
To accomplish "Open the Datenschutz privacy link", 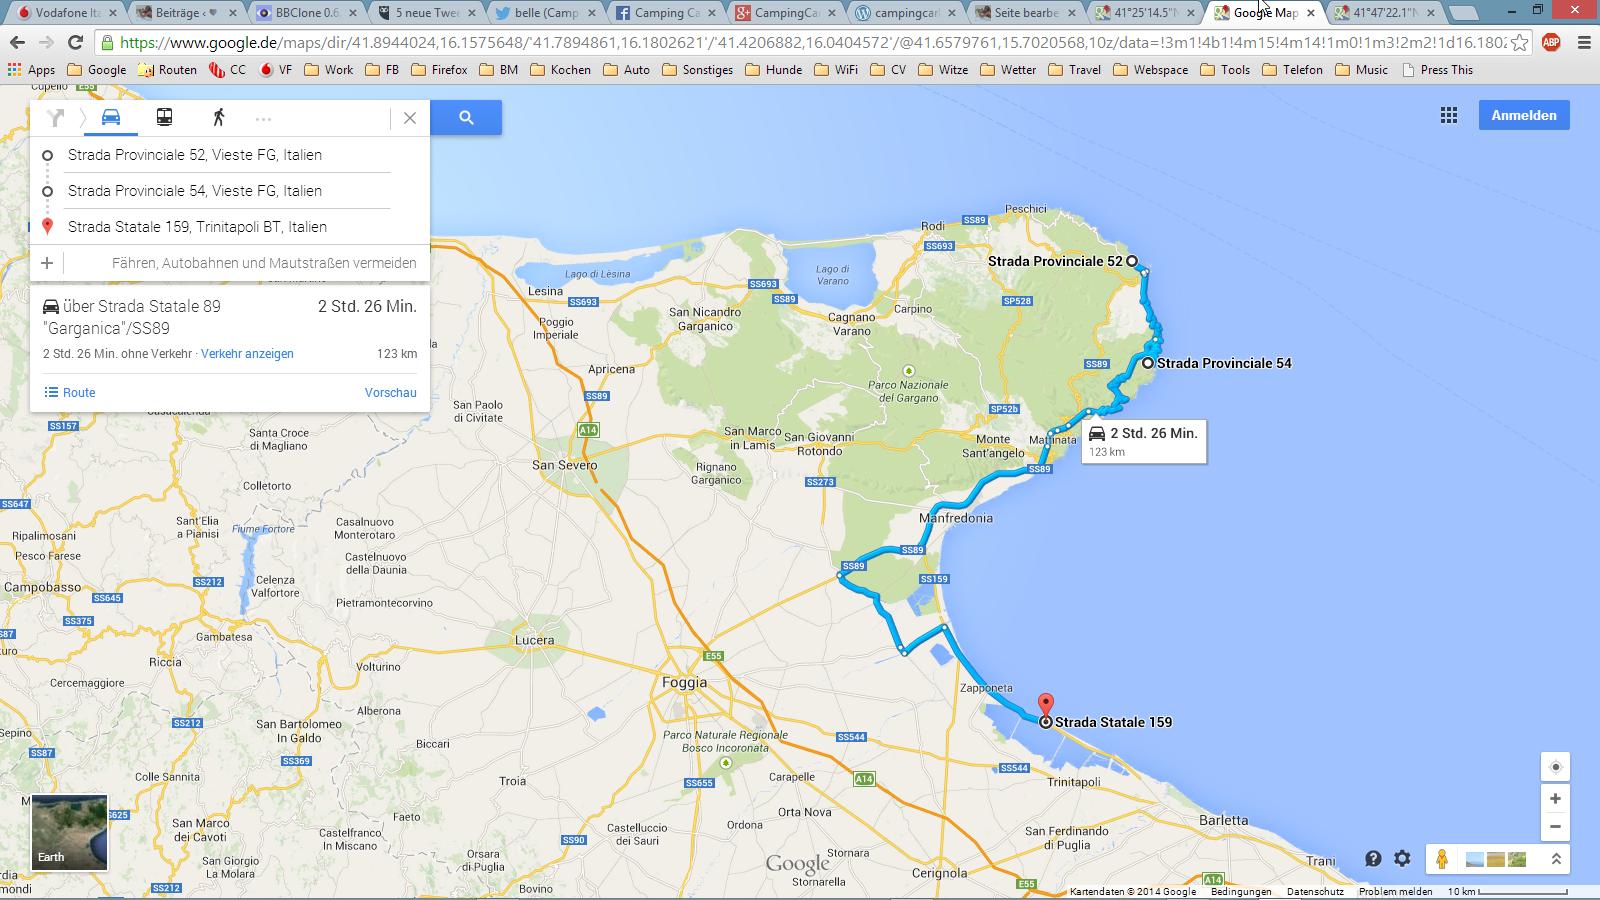I will click(x=1315, y=892).
